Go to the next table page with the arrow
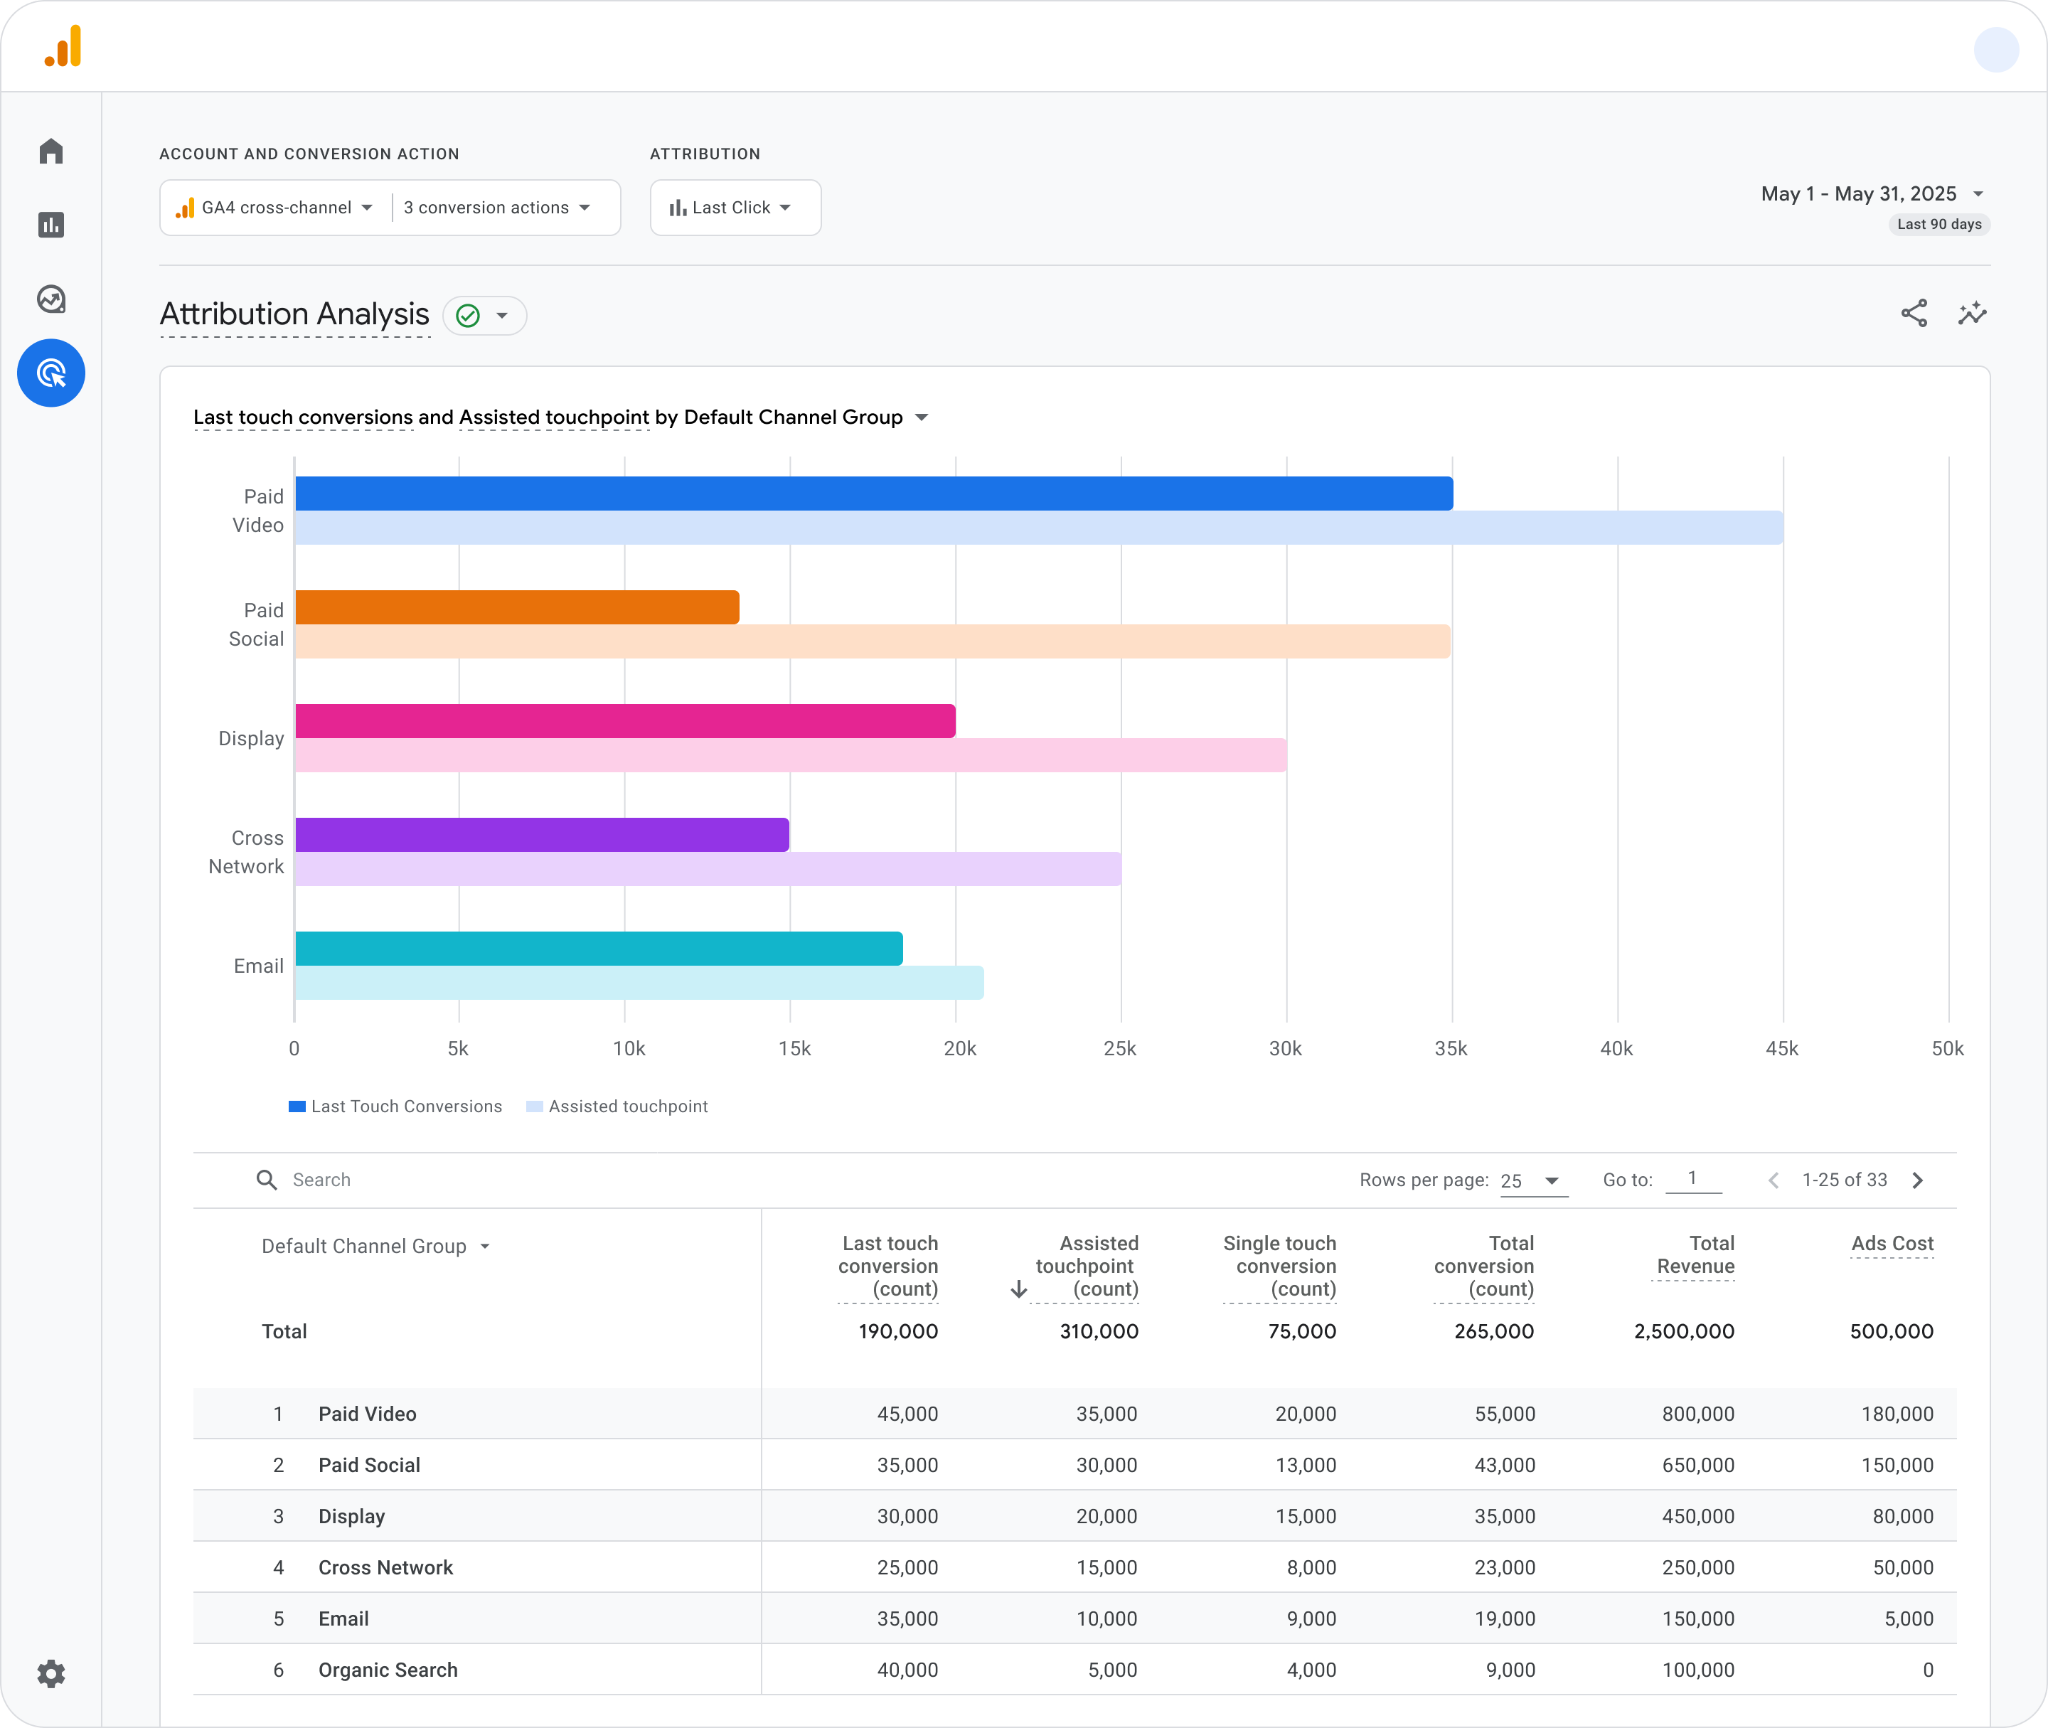2048x1728 pixels. [1917, 1181]
